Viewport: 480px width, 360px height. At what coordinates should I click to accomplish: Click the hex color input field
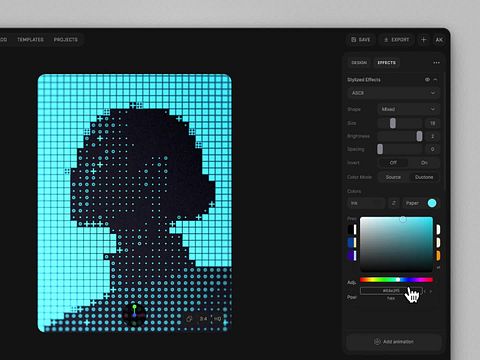[x=391, y=291]
